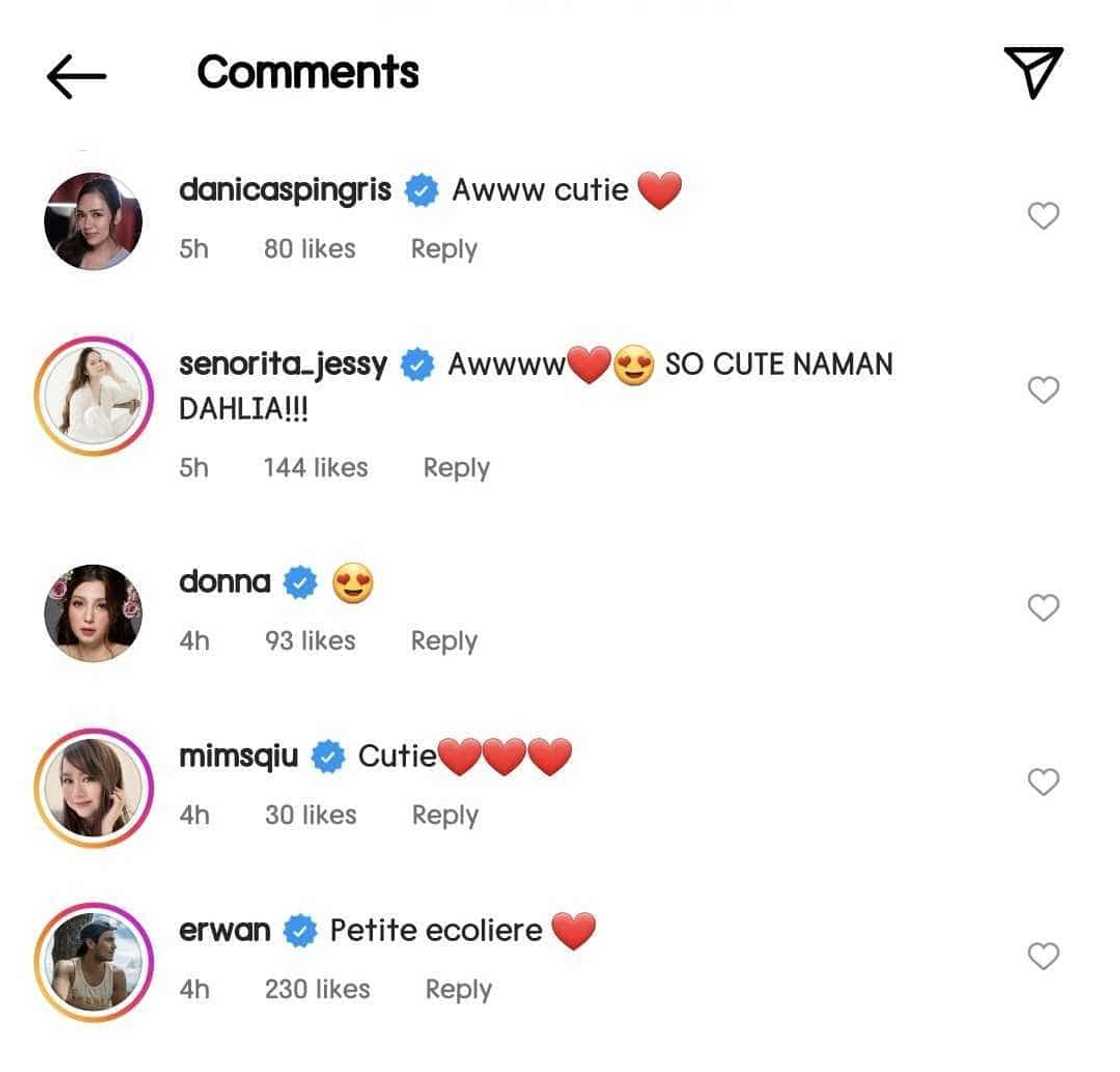View erwan's story avatar
The image size is (1120, 1072).
point(93,961)
